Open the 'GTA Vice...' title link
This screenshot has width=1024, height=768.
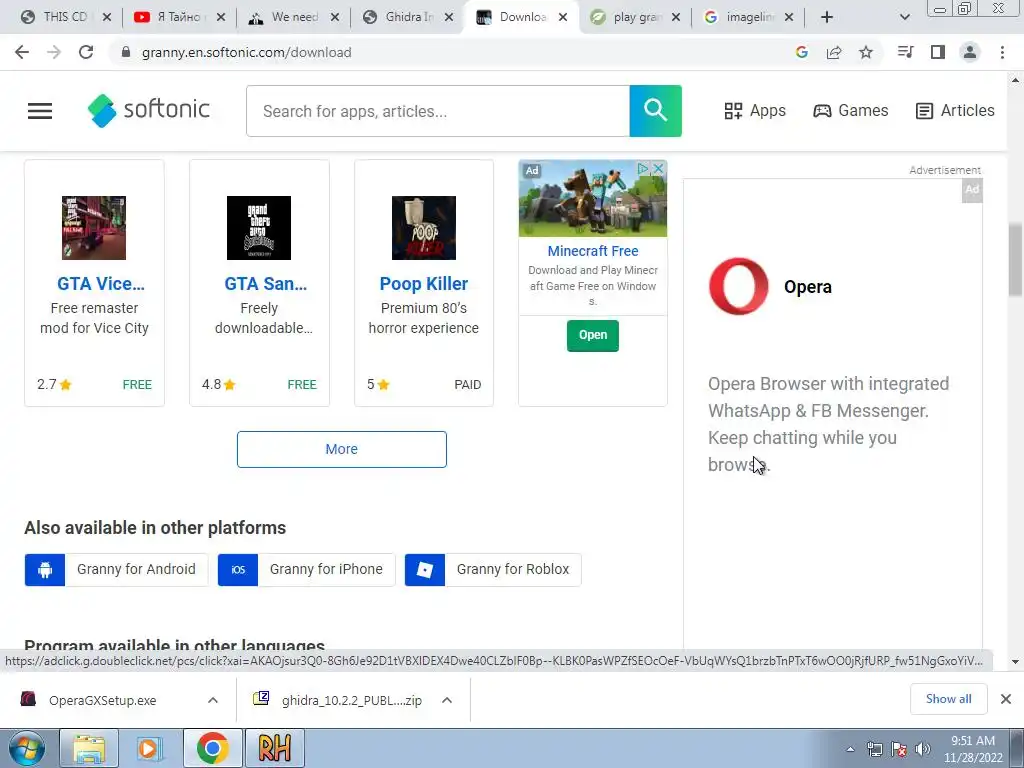tap(101, 283)
